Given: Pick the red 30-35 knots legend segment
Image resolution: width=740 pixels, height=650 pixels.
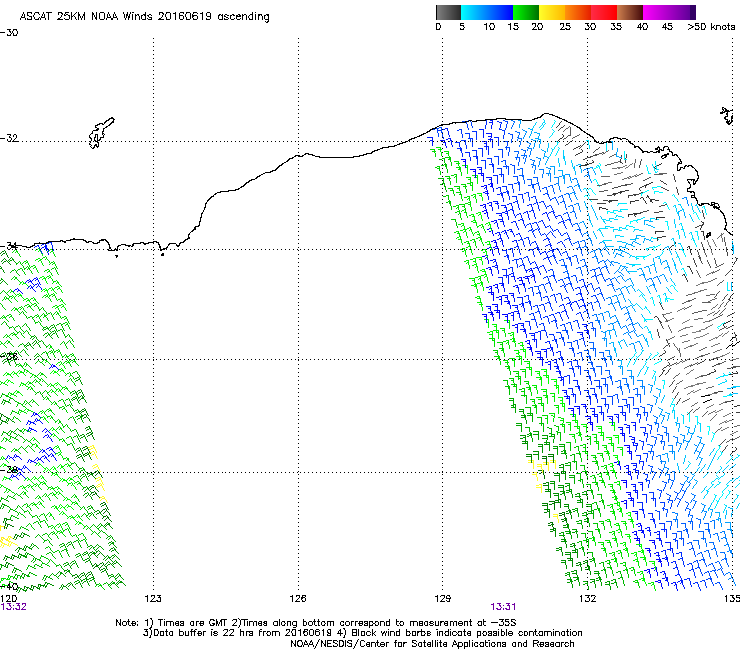Looking at the screenshot, I should click(604, 12).
